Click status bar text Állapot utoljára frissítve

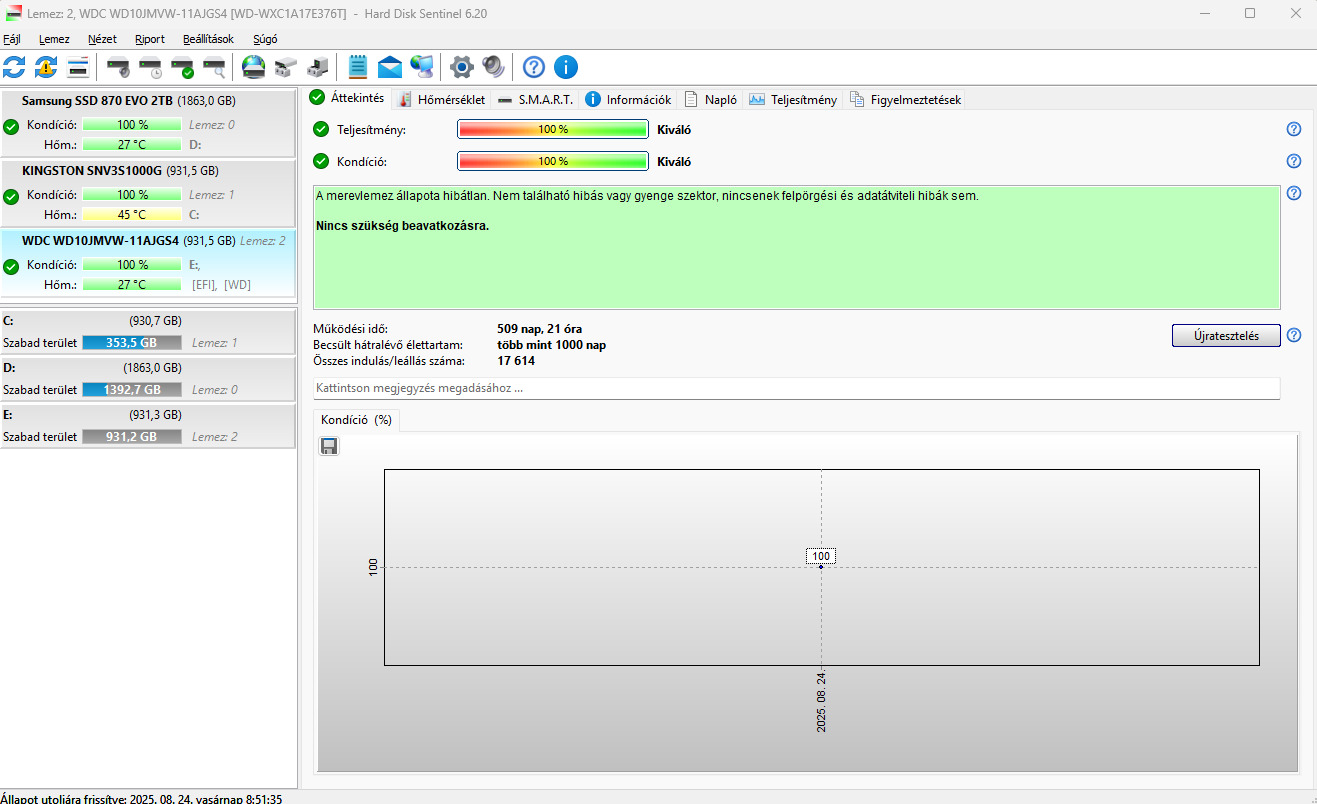[141, 799]
